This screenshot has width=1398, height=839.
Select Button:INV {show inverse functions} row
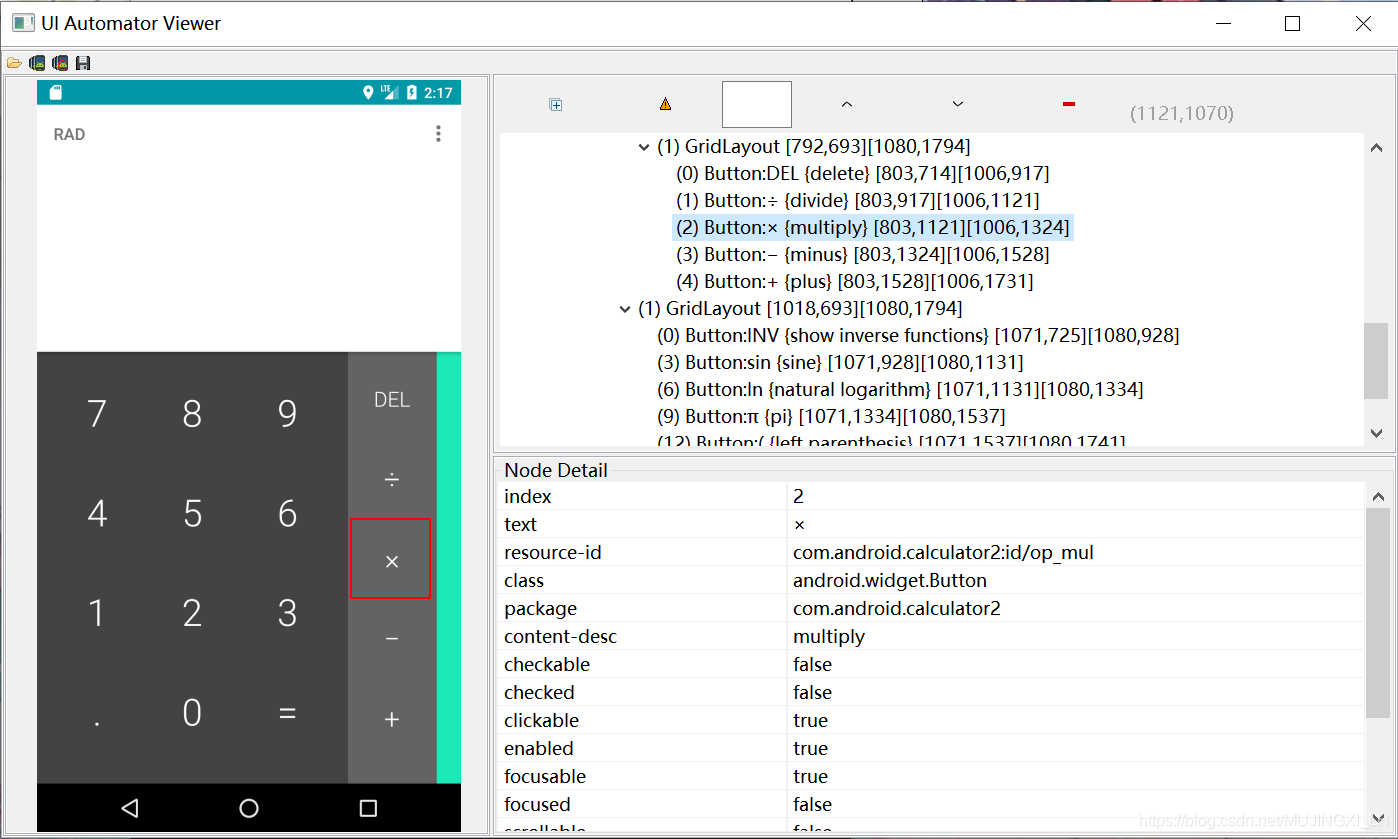(x=918, y=335)
